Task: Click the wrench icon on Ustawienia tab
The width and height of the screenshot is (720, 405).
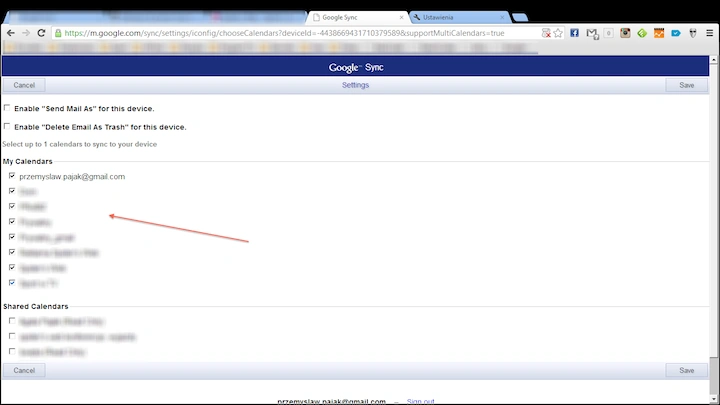Action: point(417,17)
